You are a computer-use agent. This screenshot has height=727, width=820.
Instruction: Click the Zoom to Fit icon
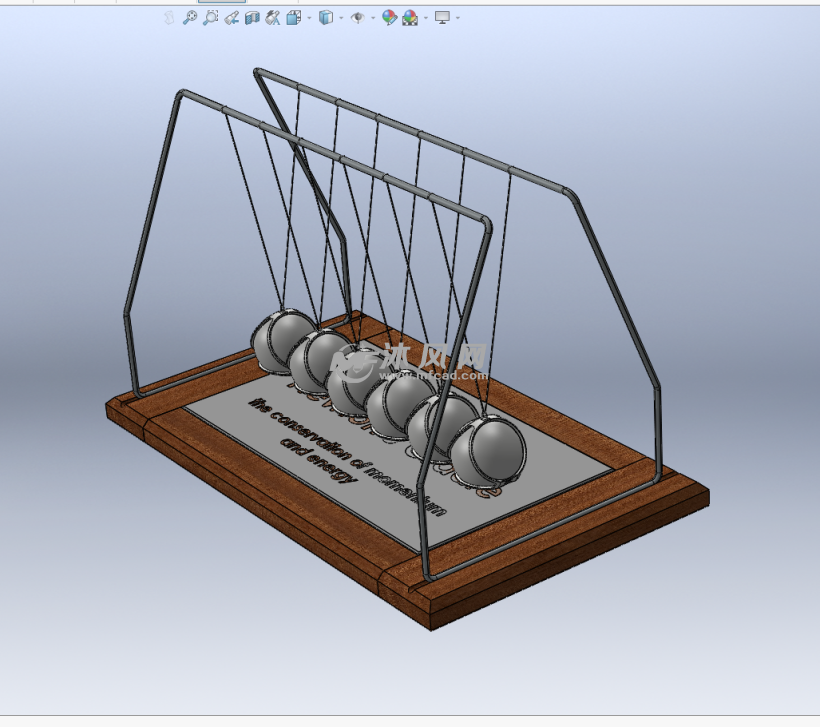coord(189,18)
